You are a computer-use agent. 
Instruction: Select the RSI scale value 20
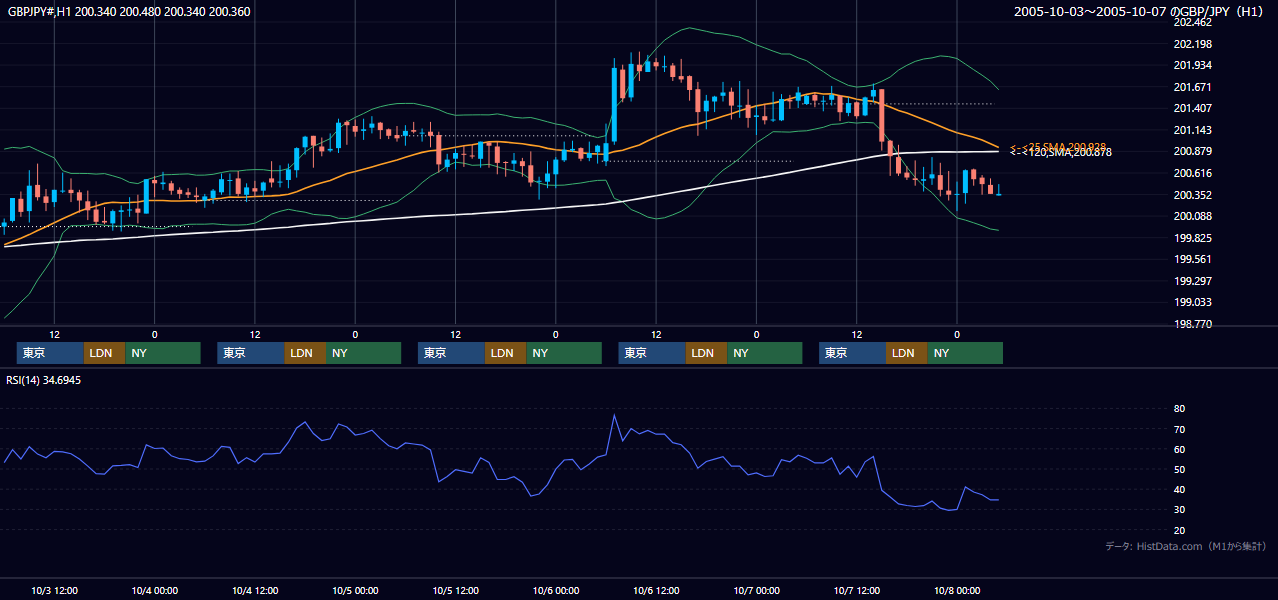[1180, 531]
